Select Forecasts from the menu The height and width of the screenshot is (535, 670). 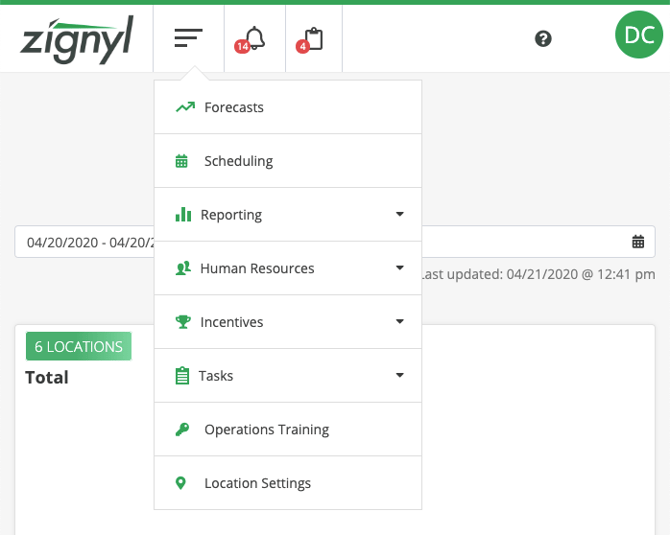coord(234,107)
